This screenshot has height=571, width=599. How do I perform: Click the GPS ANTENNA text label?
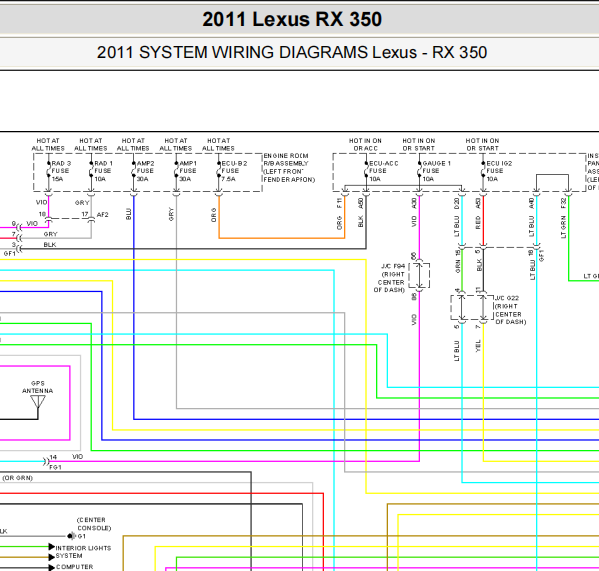37,387
